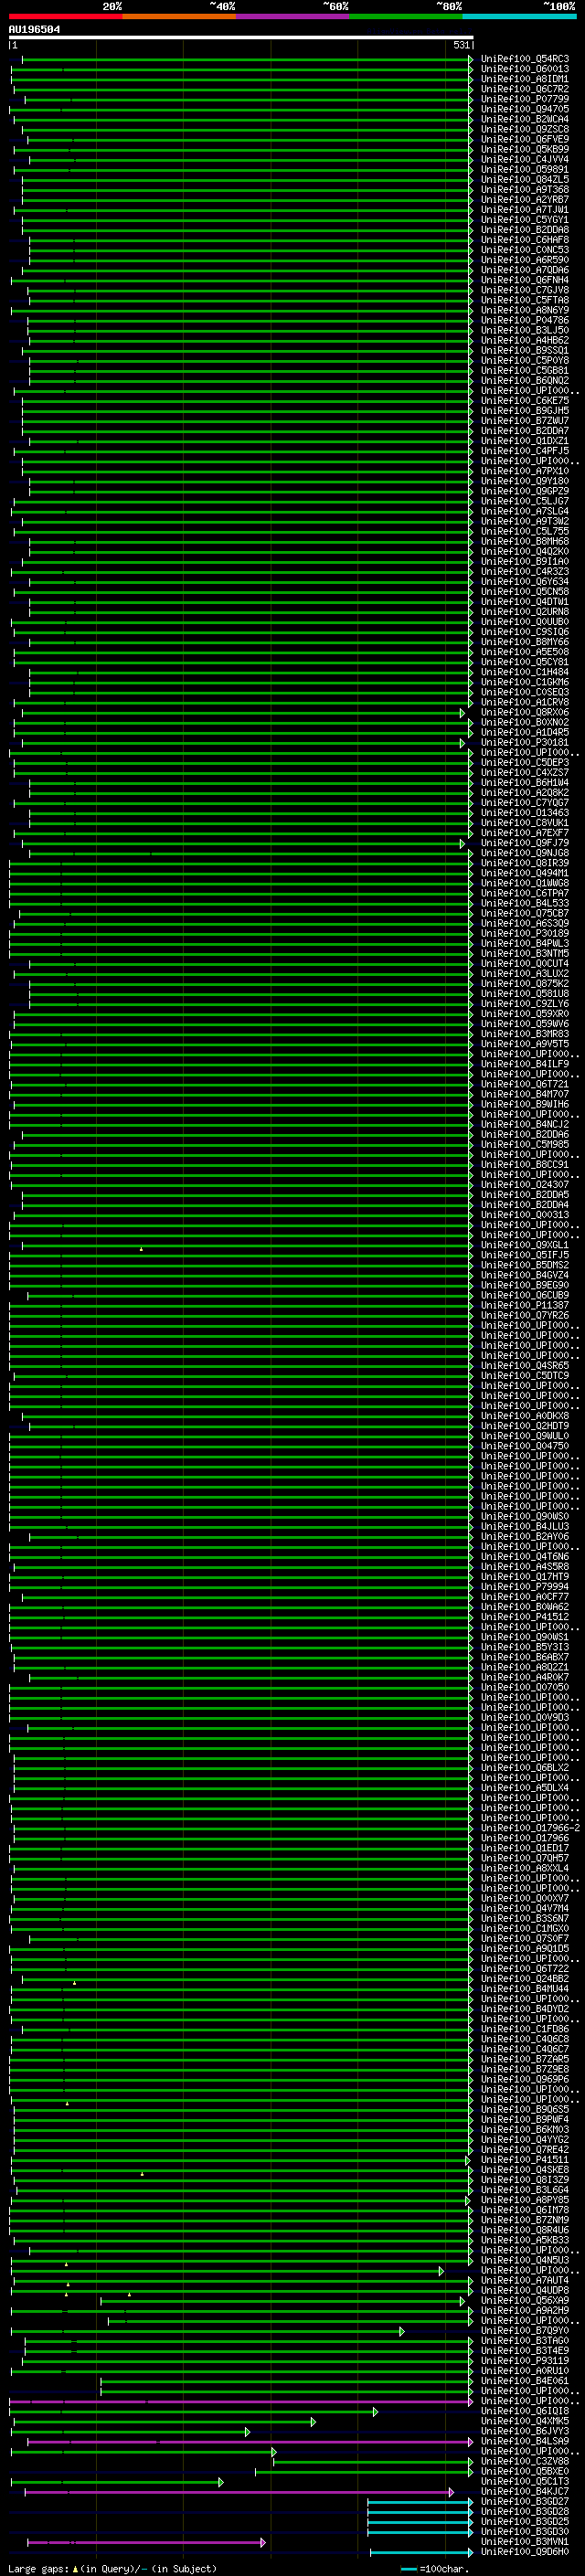Open hit UniRef100_Q9ZSC8
Viewport: 585px width, 2576px height.
(525, 129)
